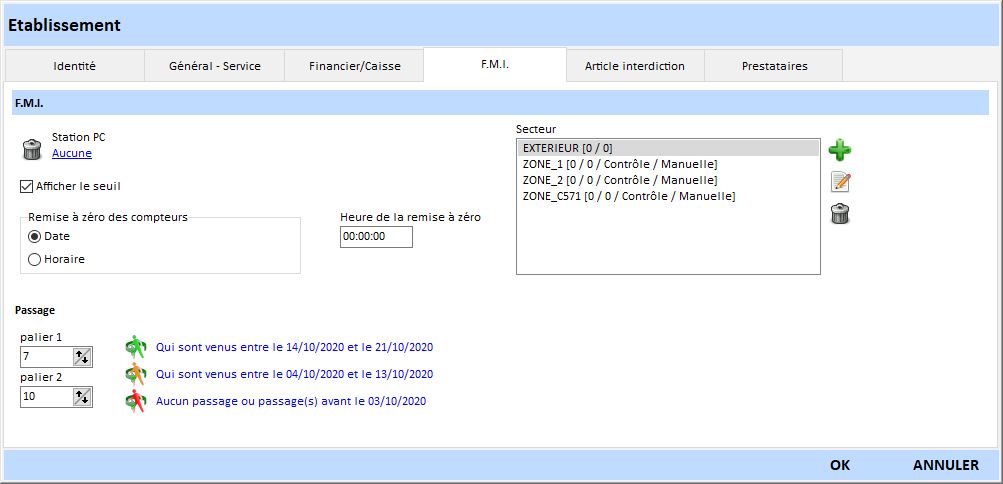Click the Heure de la remise à zéro field
The width and height of the screenshot is (1003, 484).
click(375, 237)
